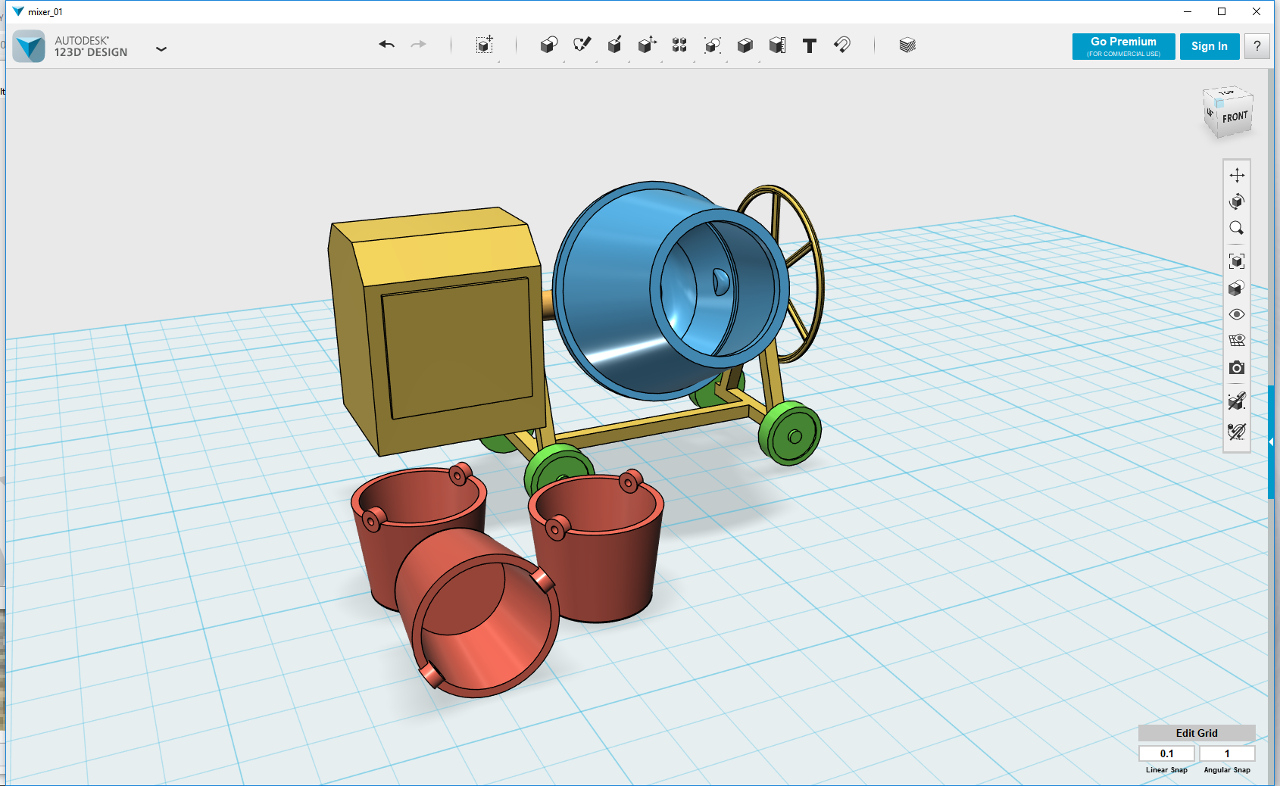This screenshot has width=1280, height=786.
Task: Click the Go Premium button
Action: pos(1123,46)
